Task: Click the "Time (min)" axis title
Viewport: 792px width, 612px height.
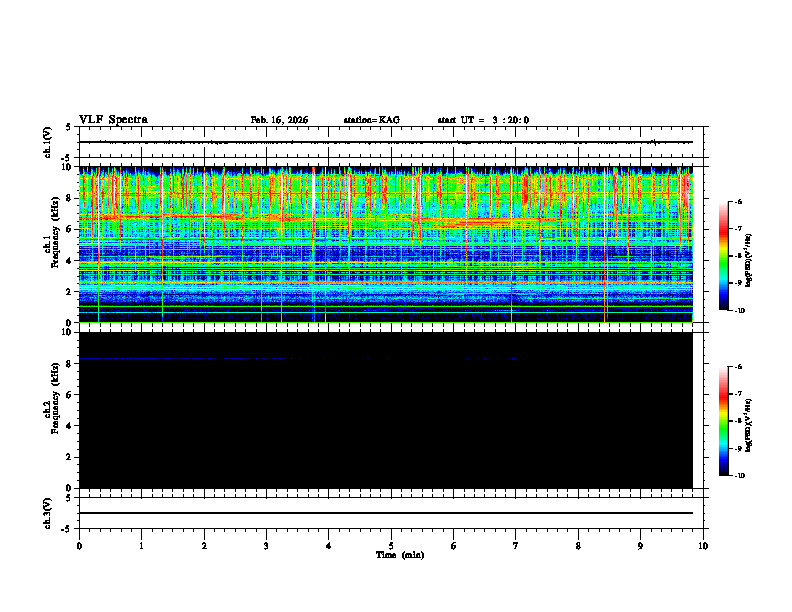Action: [x=400, y=555]
